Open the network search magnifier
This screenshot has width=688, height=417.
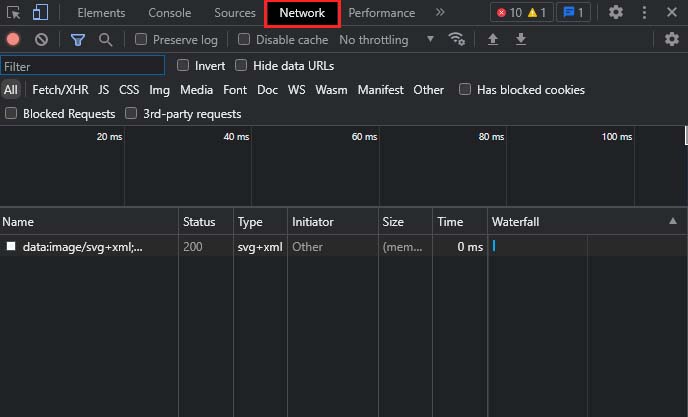click(105, 40)
